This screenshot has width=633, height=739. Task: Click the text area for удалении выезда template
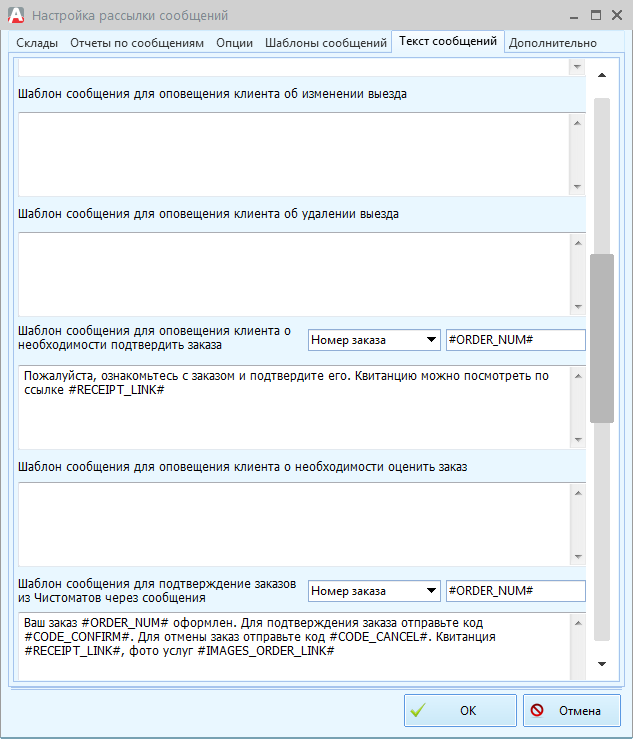(x=294, y=274)
